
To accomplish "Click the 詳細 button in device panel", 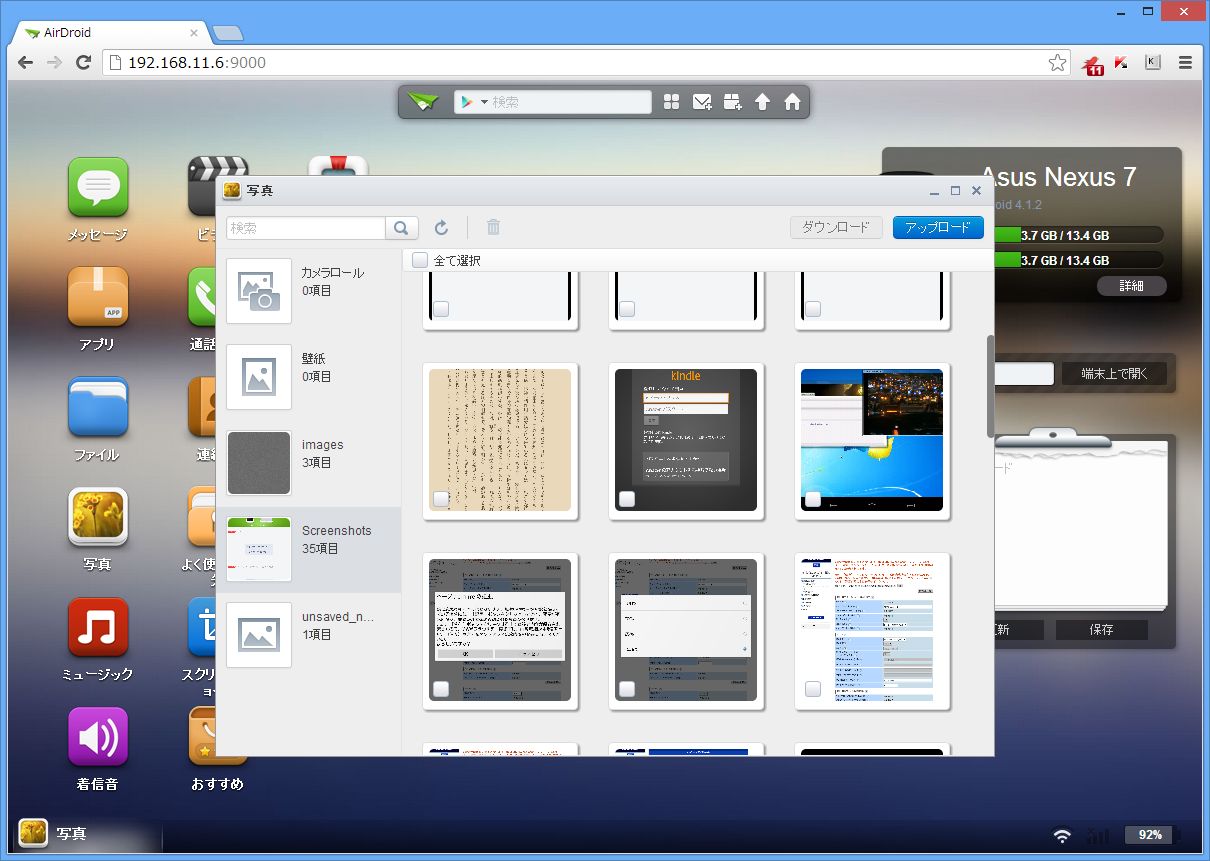I will tap(1131, 286).
